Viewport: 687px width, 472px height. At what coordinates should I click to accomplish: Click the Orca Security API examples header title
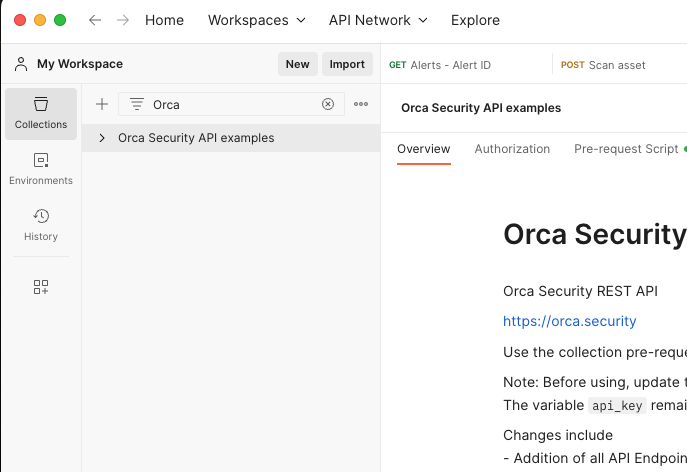[481, 108]
